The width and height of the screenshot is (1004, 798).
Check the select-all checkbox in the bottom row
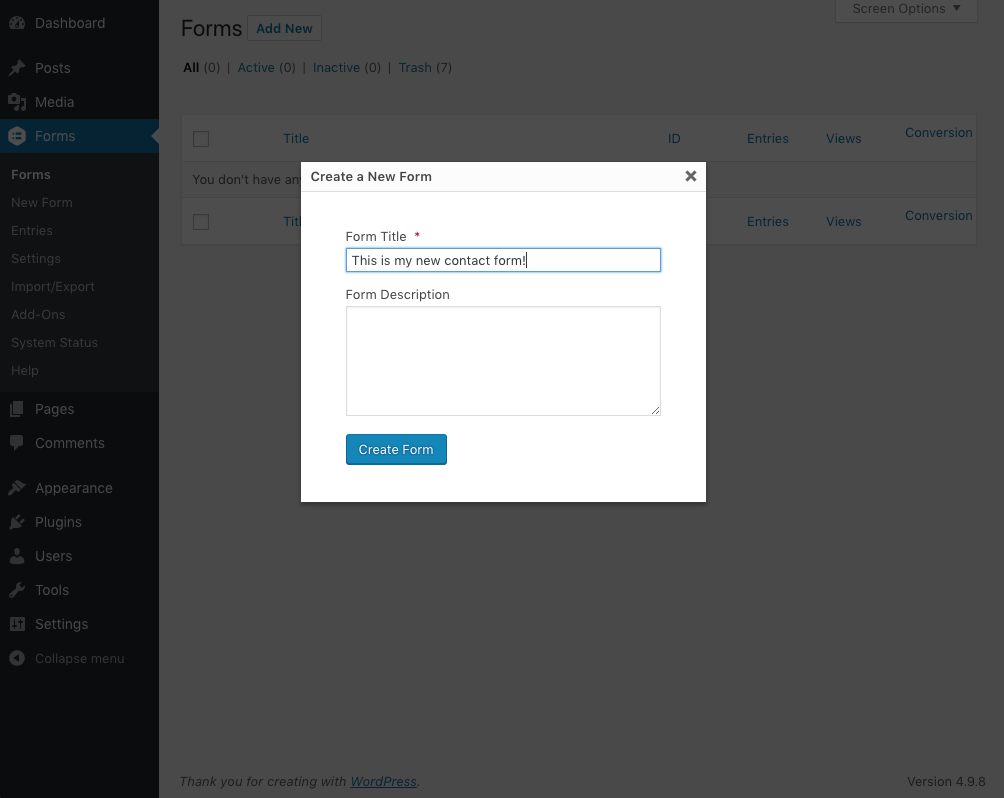pos(200,222)
